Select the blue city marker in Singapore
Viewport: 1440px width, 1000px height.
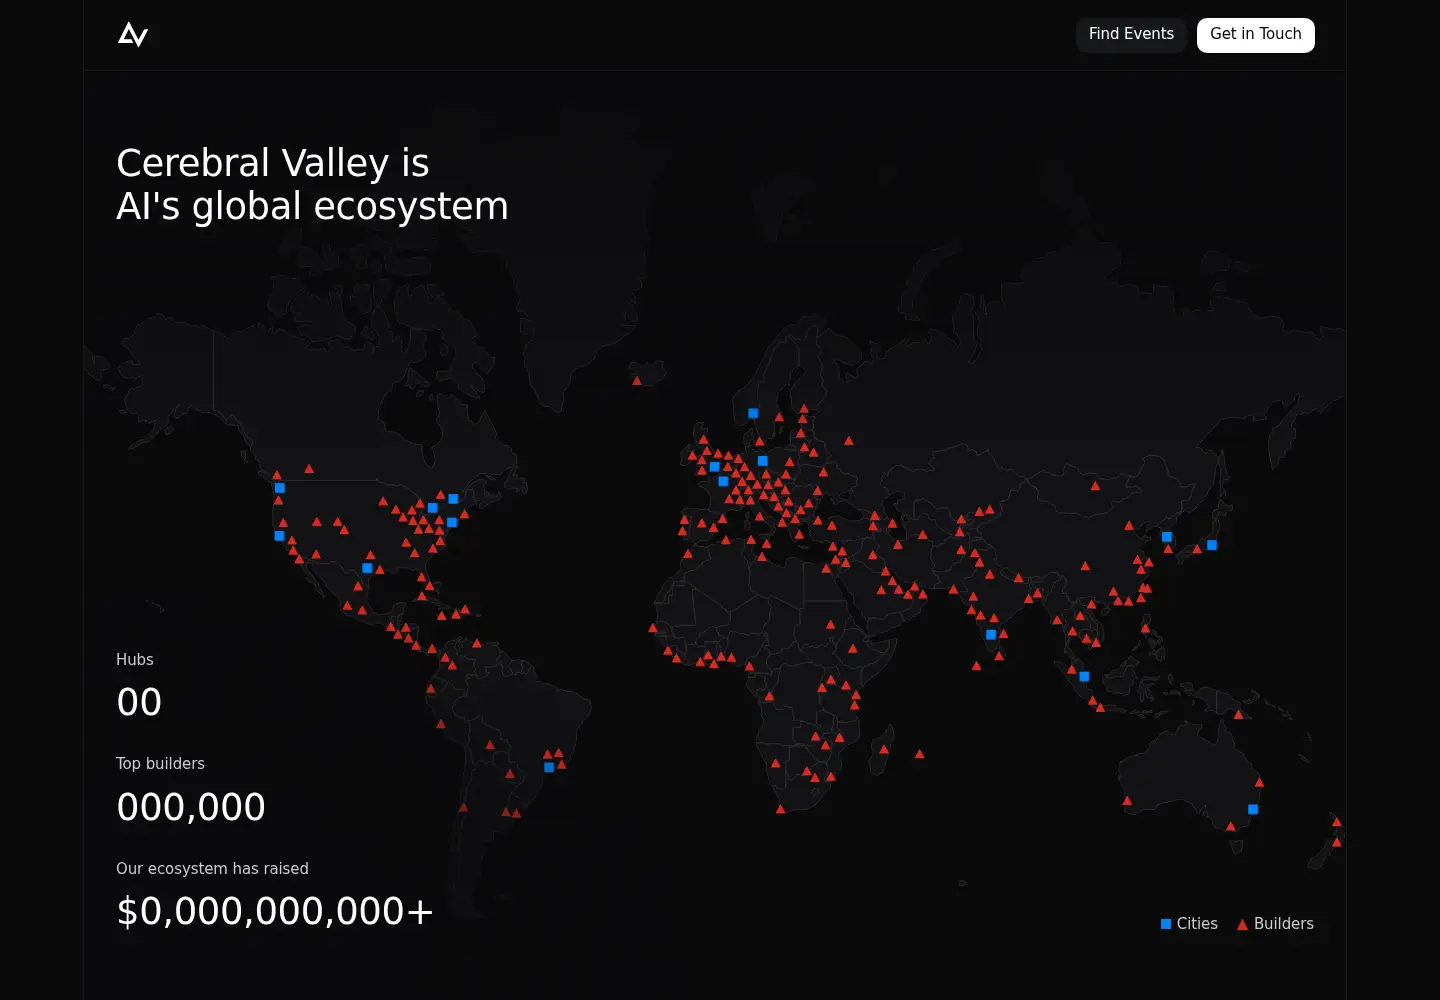coord(1084,677)
